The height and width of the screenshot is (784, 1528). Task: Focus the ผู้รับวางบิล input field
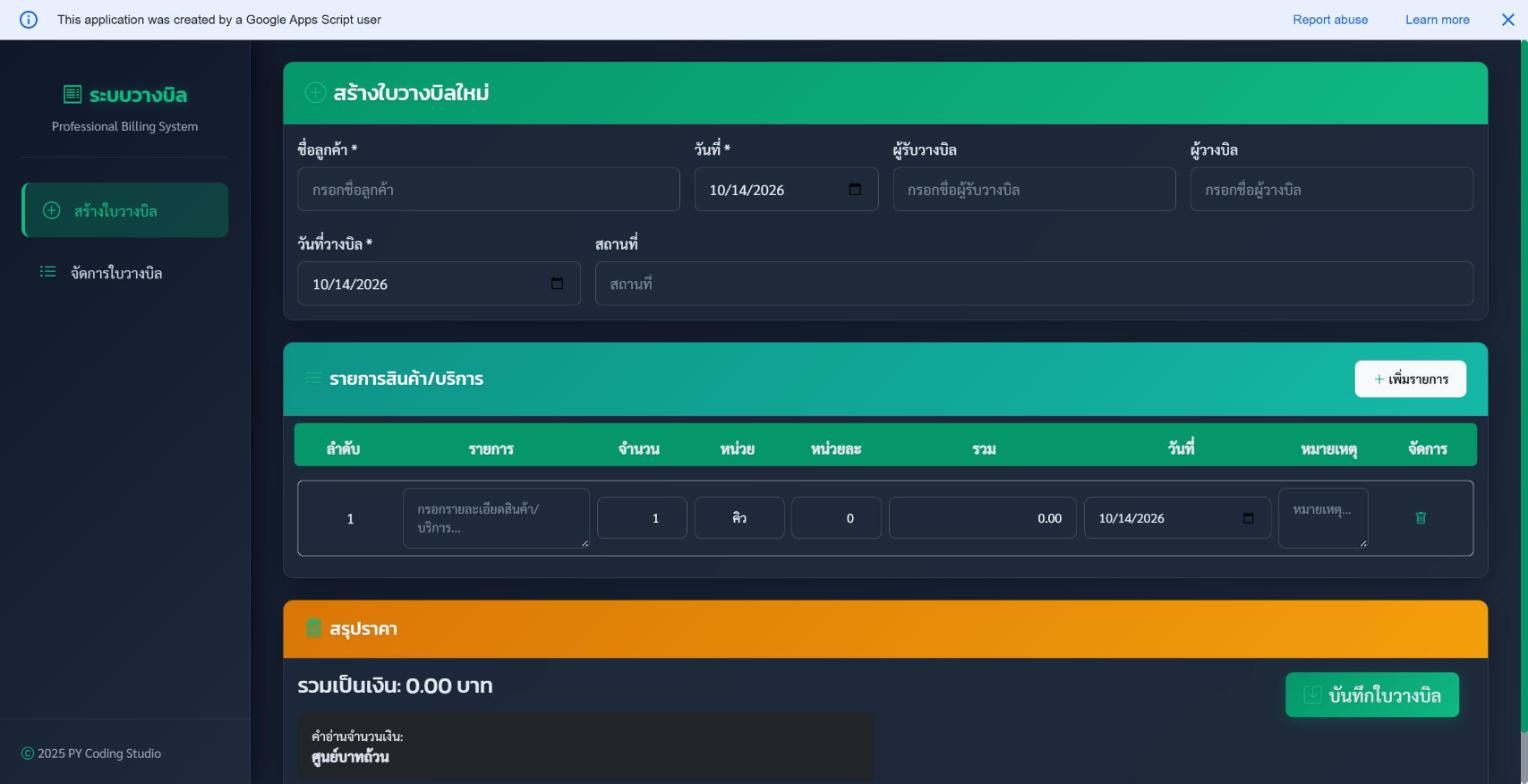(1034, 189)
